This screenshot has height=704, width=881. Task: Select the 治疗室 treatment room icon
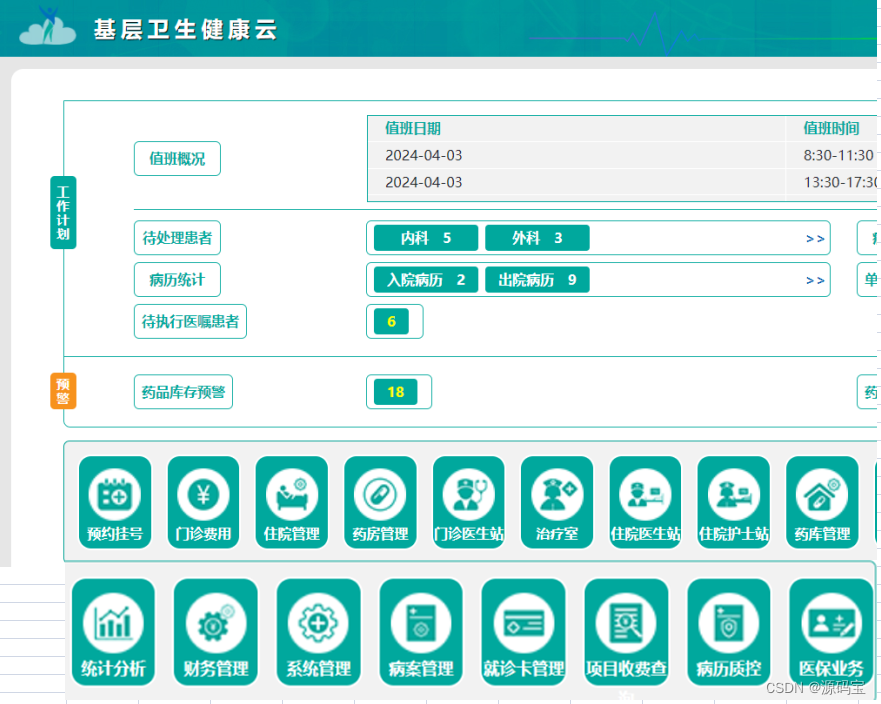pos(556,502)
